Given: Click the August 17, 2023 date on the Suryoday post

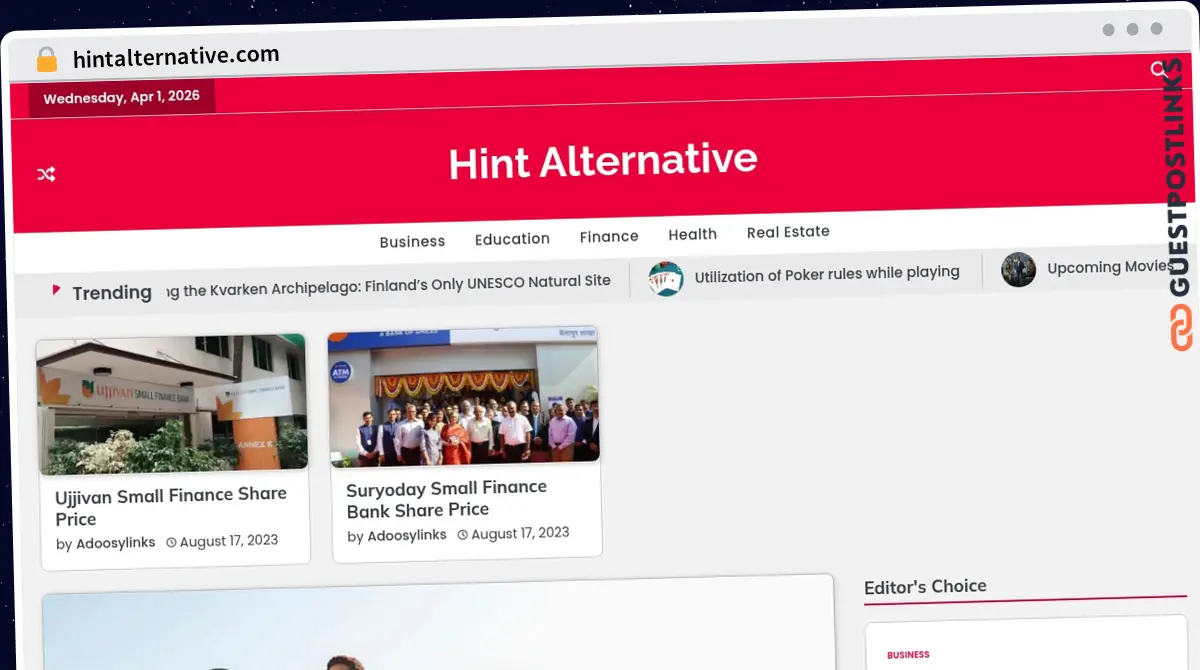Looking at the screenshot, I should point(520,533).
